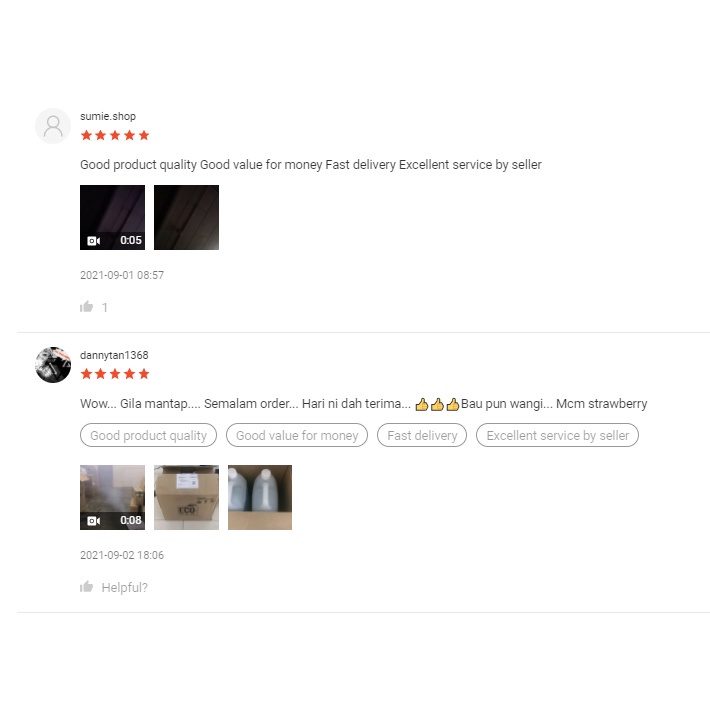Open dannytan1368's profile picture
710x710 pixels.
(53, 365)
